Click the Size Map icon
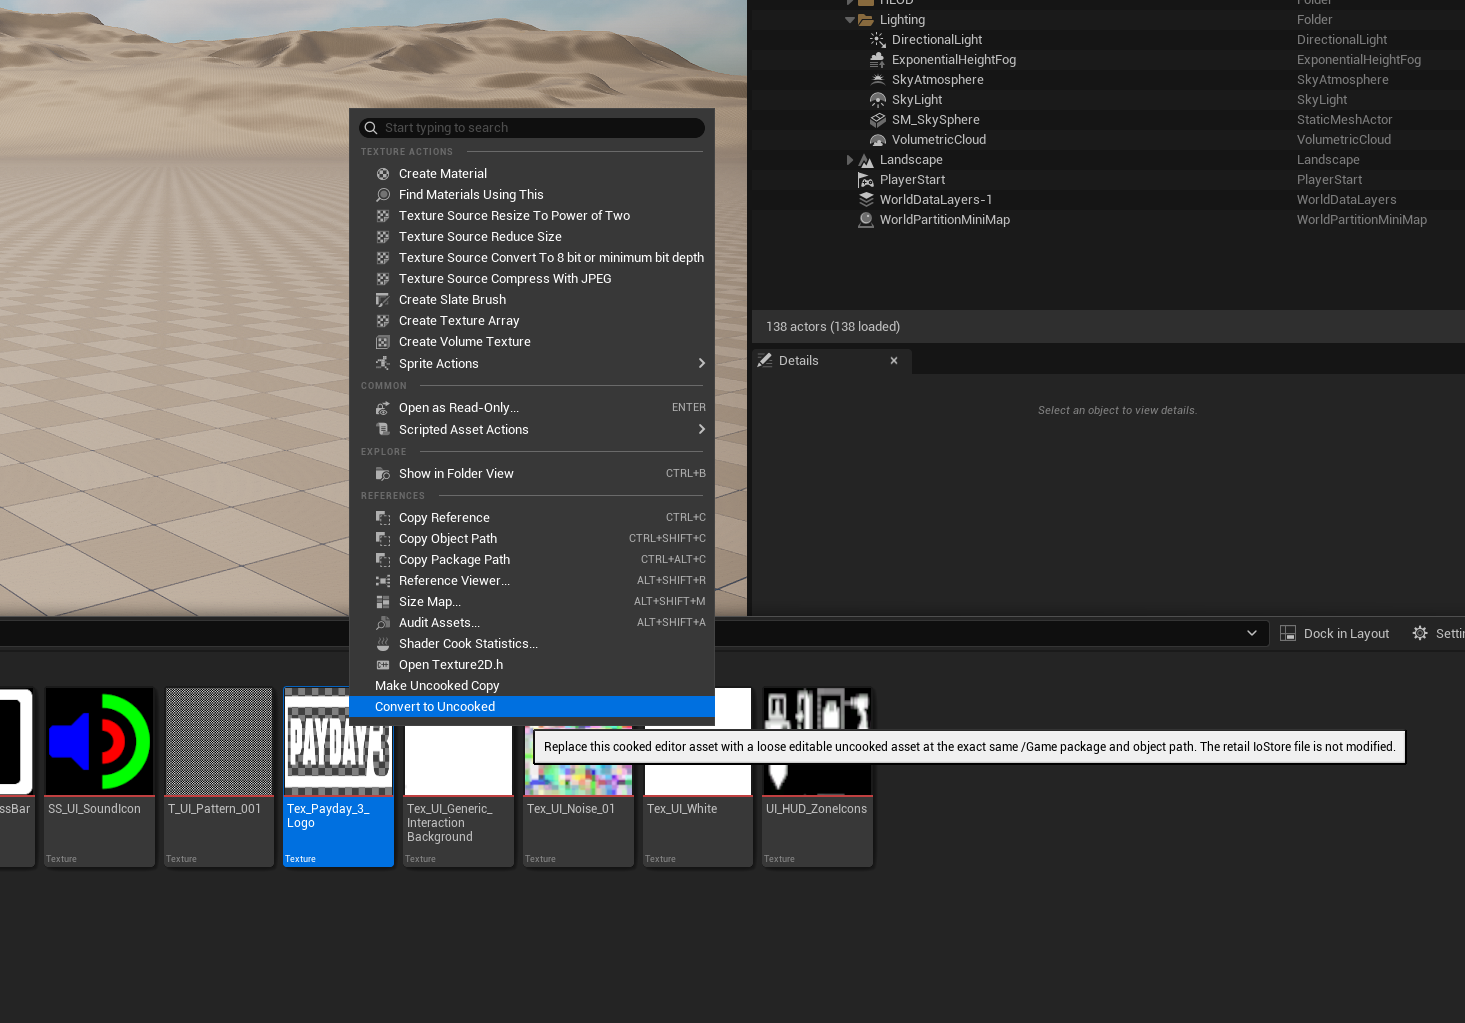 pos(382,602)
